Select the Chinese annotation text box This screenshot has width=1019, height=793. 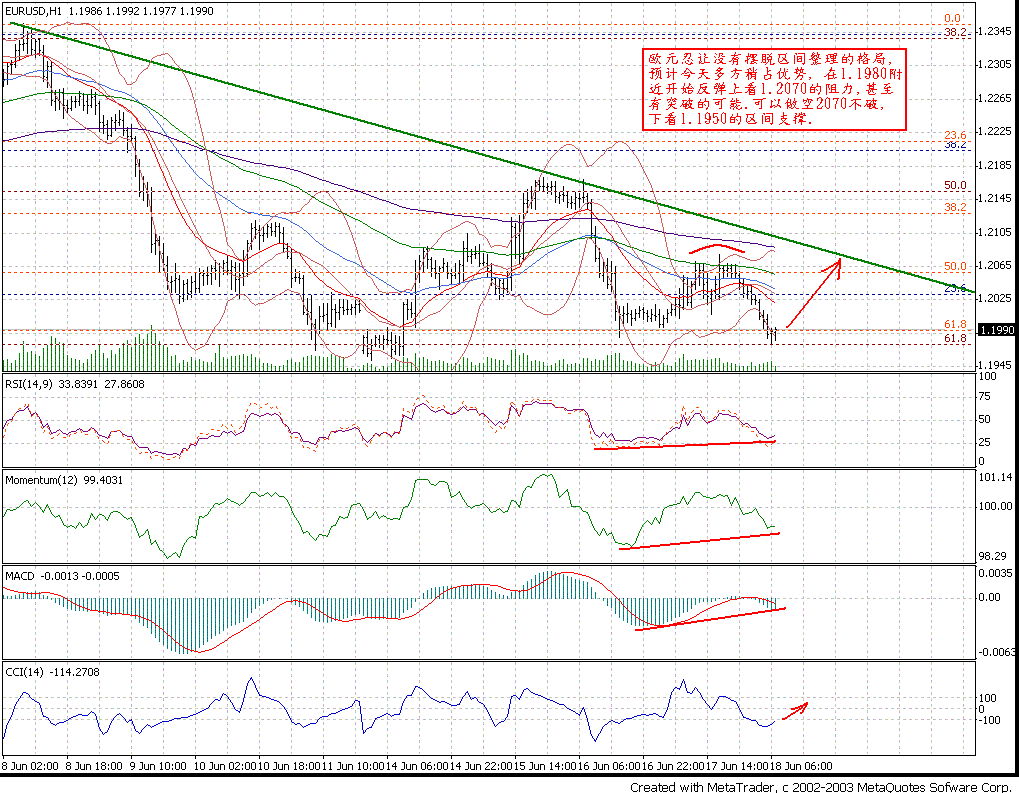[773, 89]
